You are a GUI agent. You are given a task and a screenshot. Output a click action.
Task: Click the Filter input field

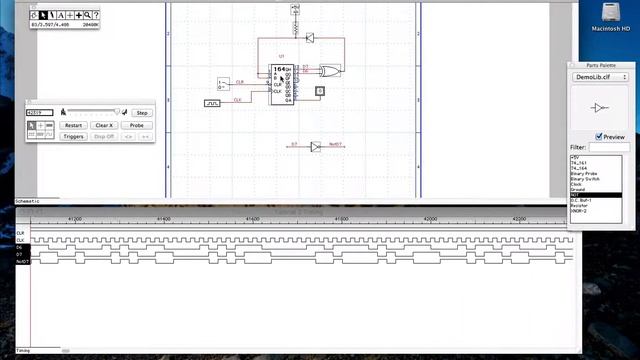click(609, 147)
